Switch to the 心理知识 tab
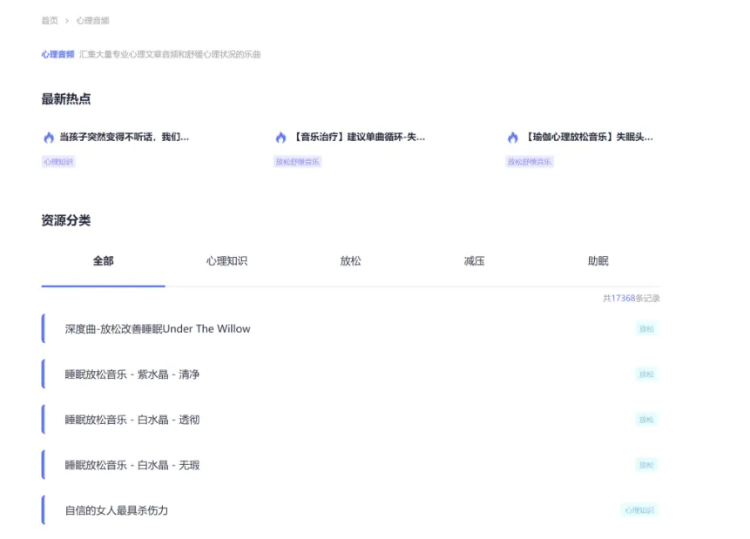 [x=227, y=261]
